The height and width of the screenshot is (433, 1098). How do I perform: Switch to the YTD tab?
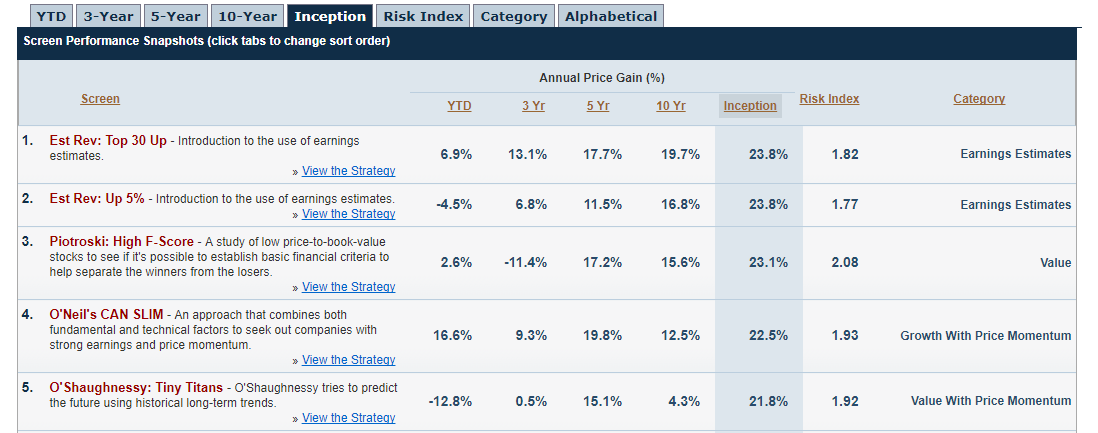(x=51, y=16)
